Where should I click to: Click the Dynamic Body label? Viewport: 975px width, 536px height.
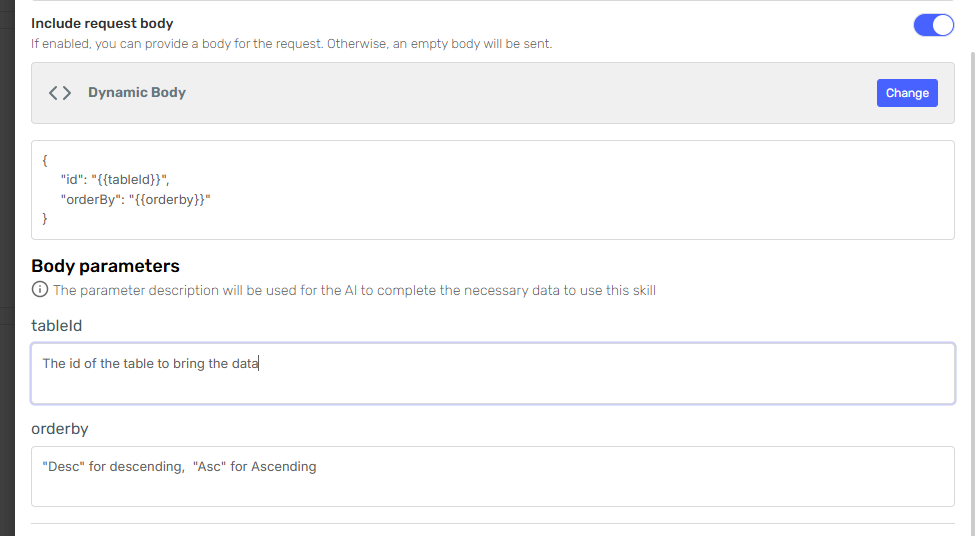[x=137, y=93]
